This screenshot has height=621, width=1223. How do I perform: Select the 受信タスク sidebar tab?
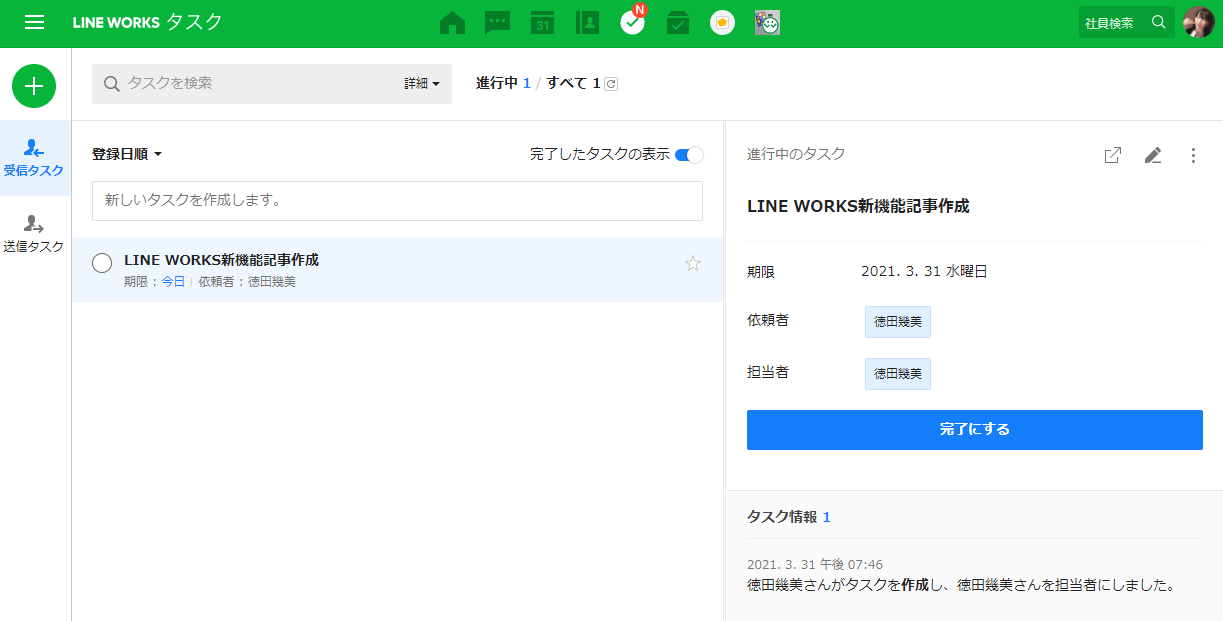[35, 158]
